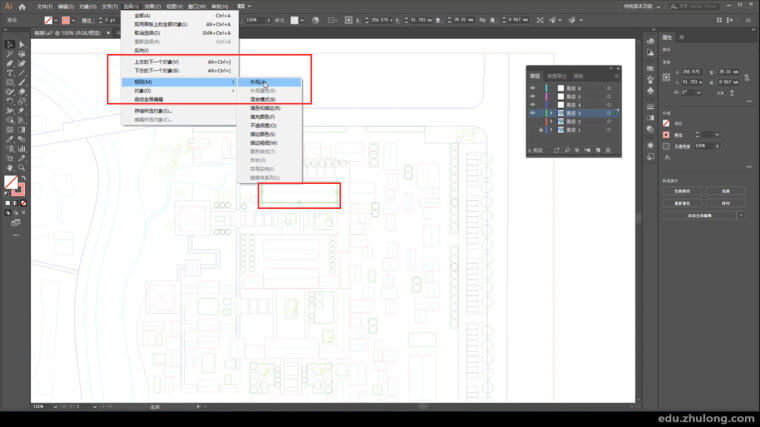Click the opacity 100% input field
This screenshot has width=760, height=427.
coord(702,145)
